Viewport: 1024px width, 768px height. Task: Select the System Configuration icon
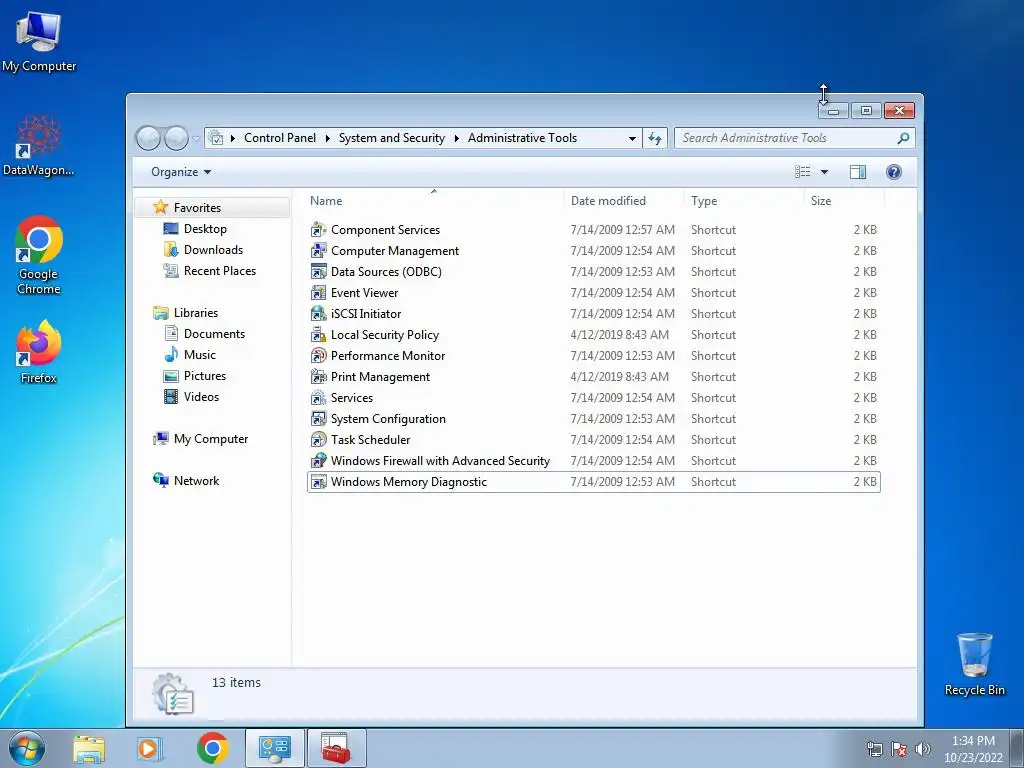point(318,419)
